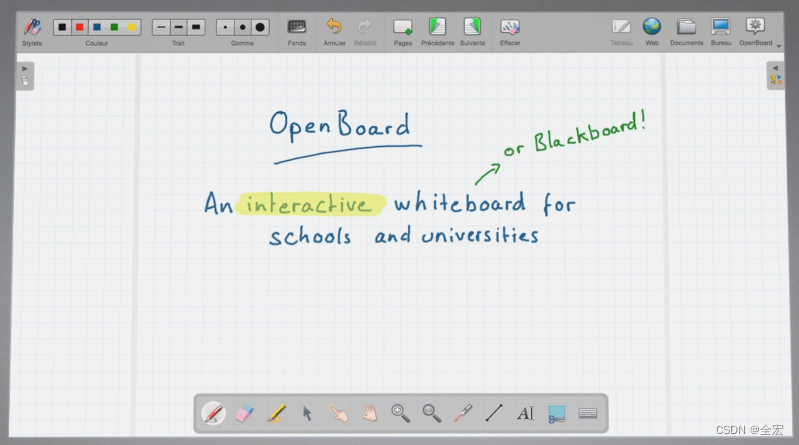Select the Text writing tool
The width and height of the screenshot is (799, 445).
pos(525,413)
